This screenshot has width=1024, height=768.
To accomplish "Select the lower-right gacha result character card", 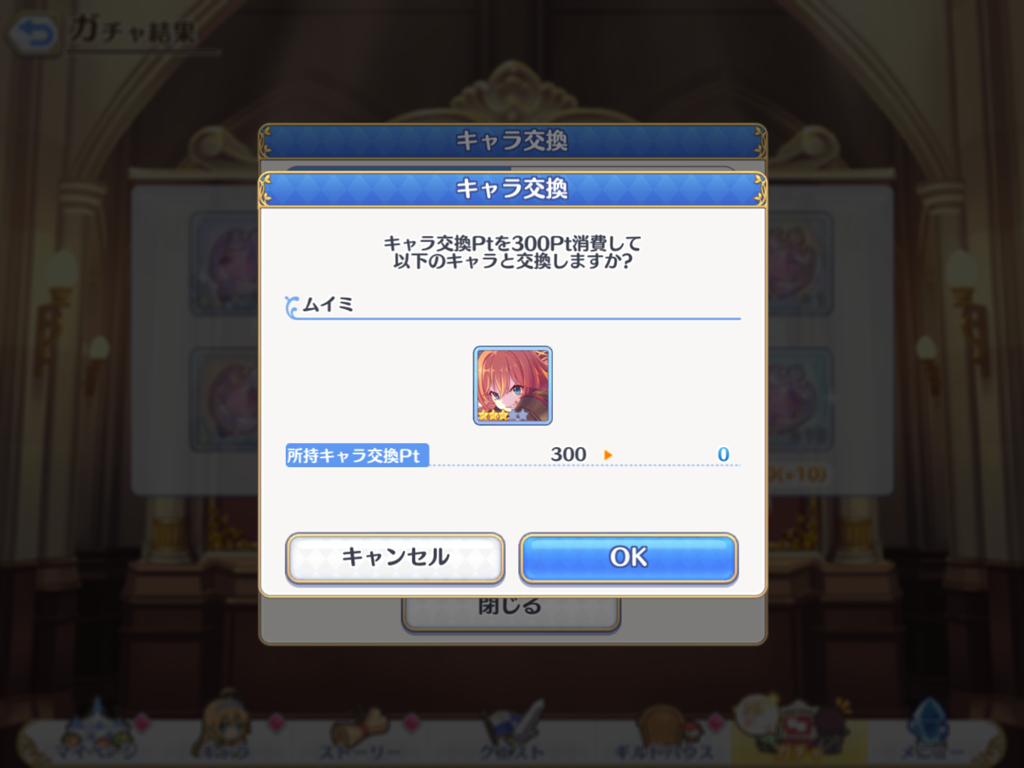I will 800,400.
